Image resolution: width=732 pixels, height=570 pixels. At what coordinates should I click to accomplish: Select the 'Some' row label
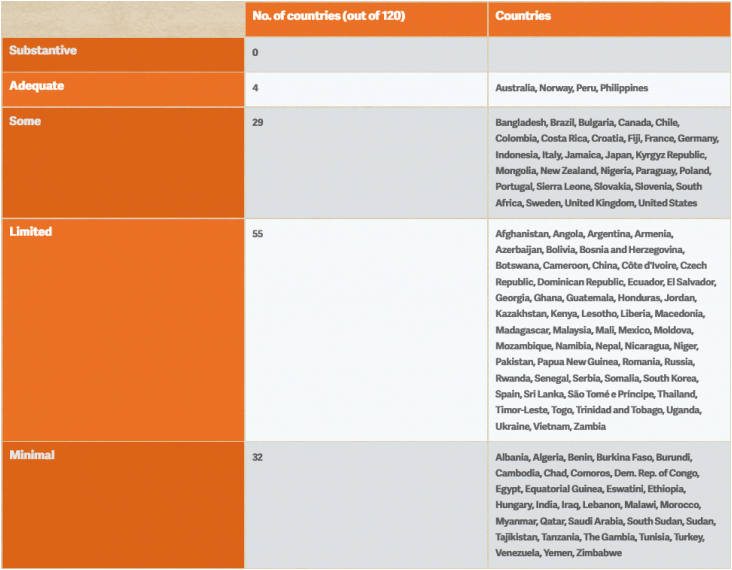tap(25, 121)
